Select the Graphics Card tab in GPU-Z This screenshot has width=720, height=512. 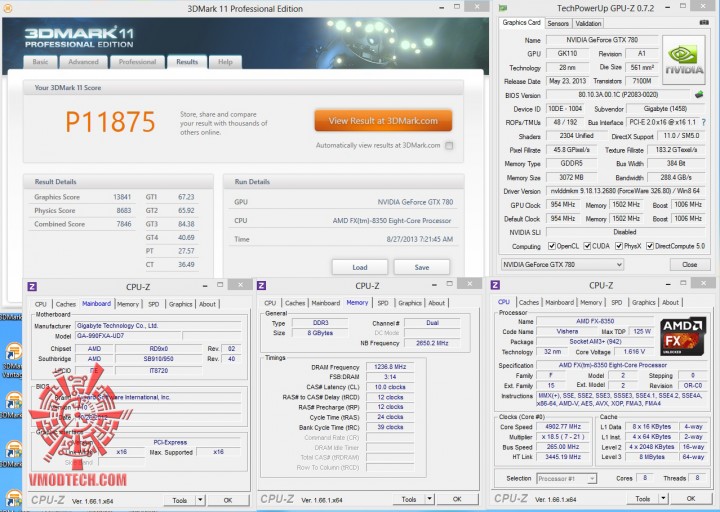521,23
